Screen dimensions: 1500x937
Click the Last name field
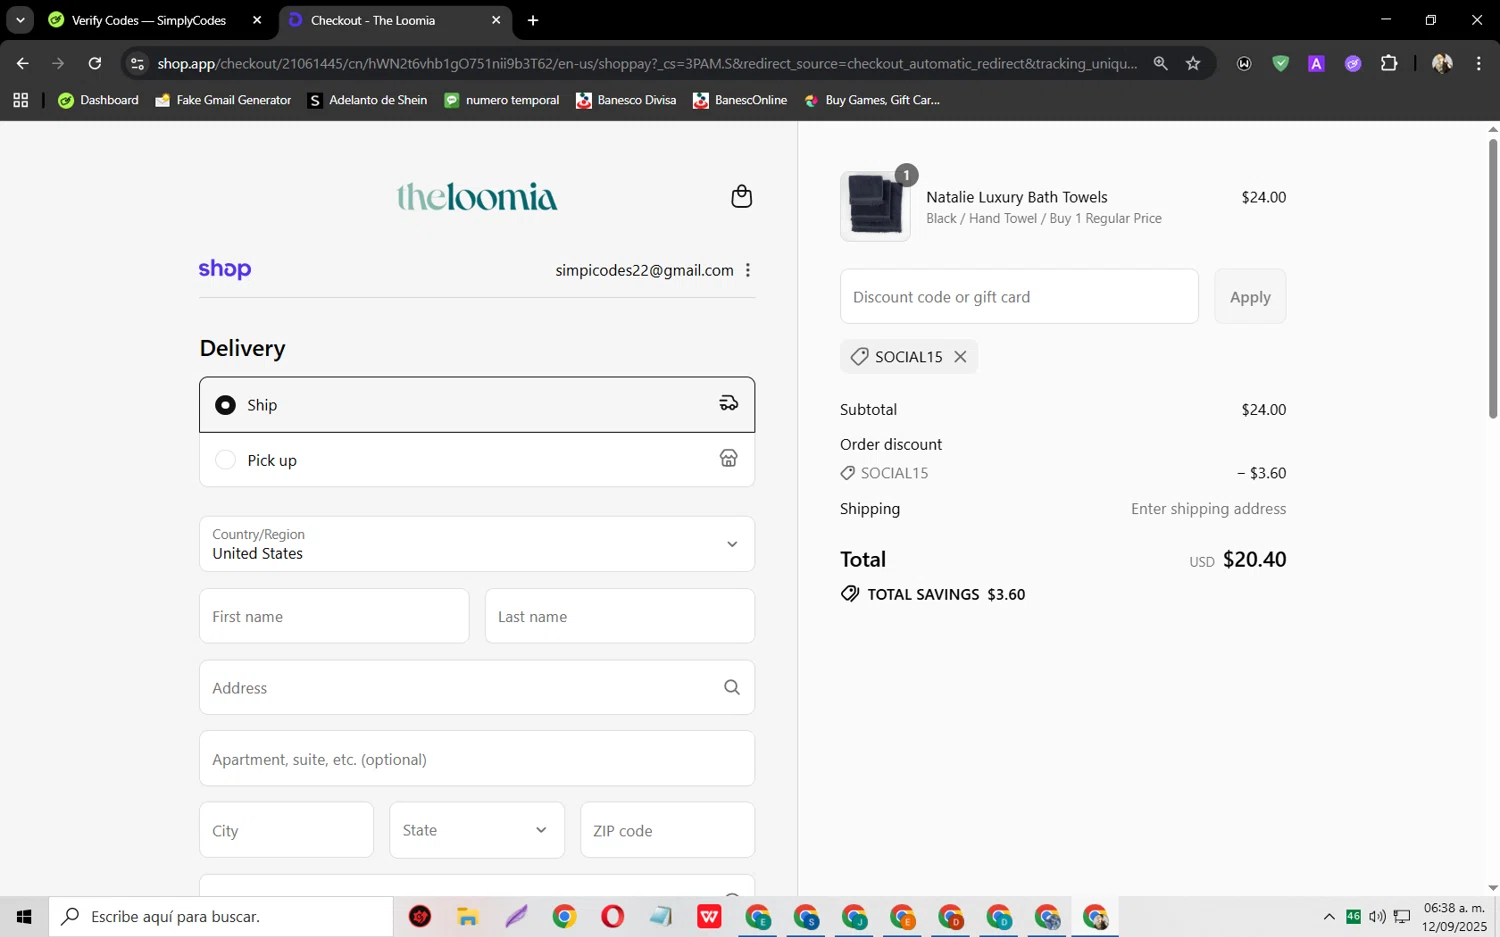tap(620, 616)
